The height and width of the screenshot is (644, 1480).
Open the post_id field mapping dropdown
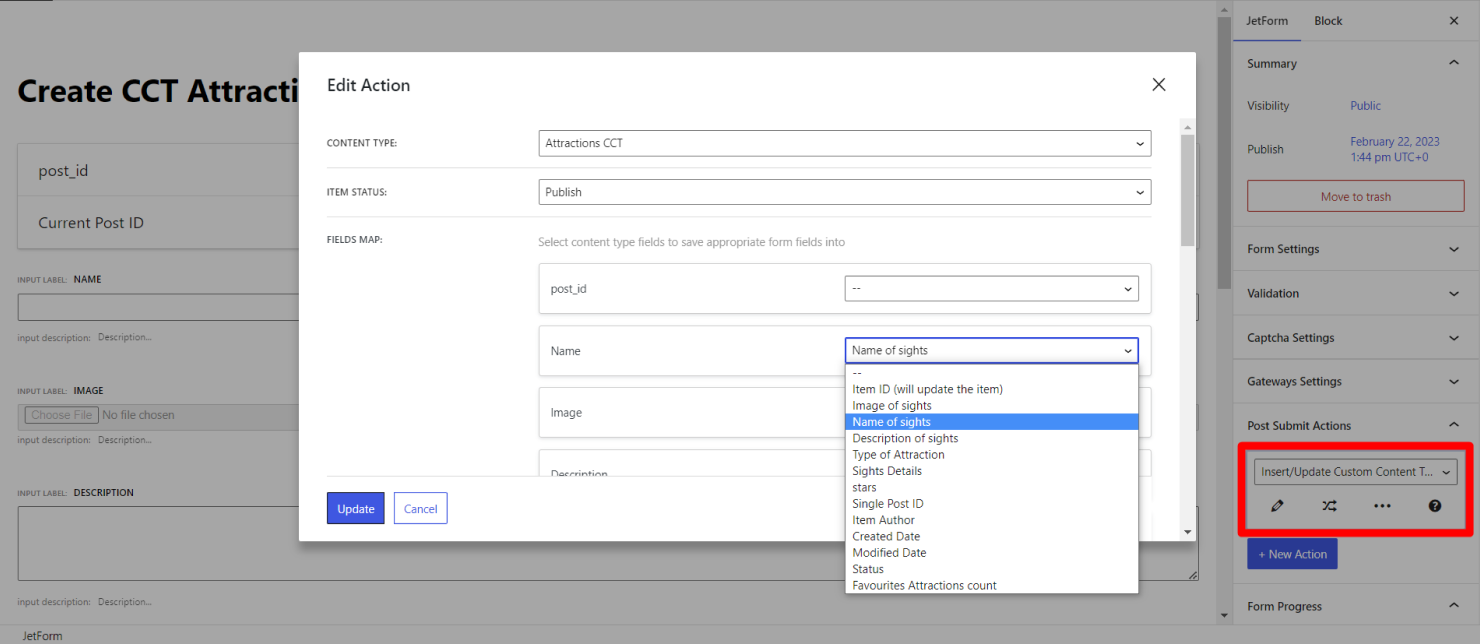point(991,288)
